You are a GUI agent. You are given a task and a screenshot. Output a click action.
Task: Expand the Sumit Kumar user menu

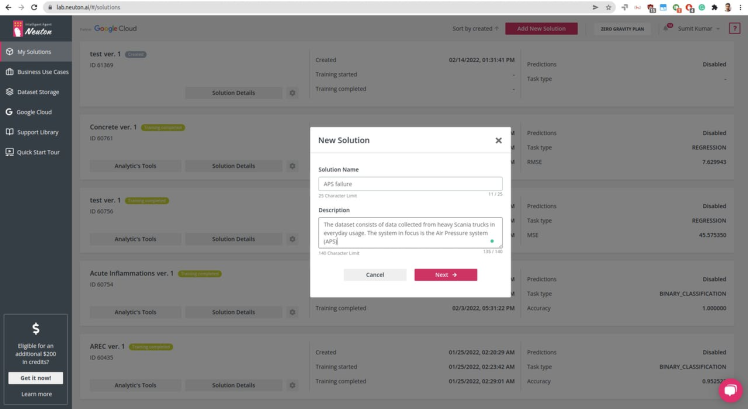point(699,29)
